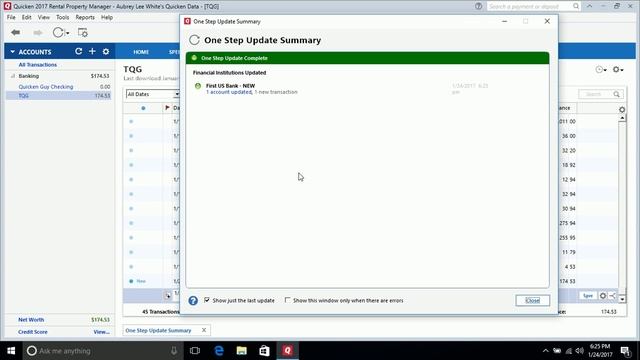This screenshot has width=640, height=360.
Task: Check Show this window only when errors
Action: pyautogui.click(x=287, y=300)
